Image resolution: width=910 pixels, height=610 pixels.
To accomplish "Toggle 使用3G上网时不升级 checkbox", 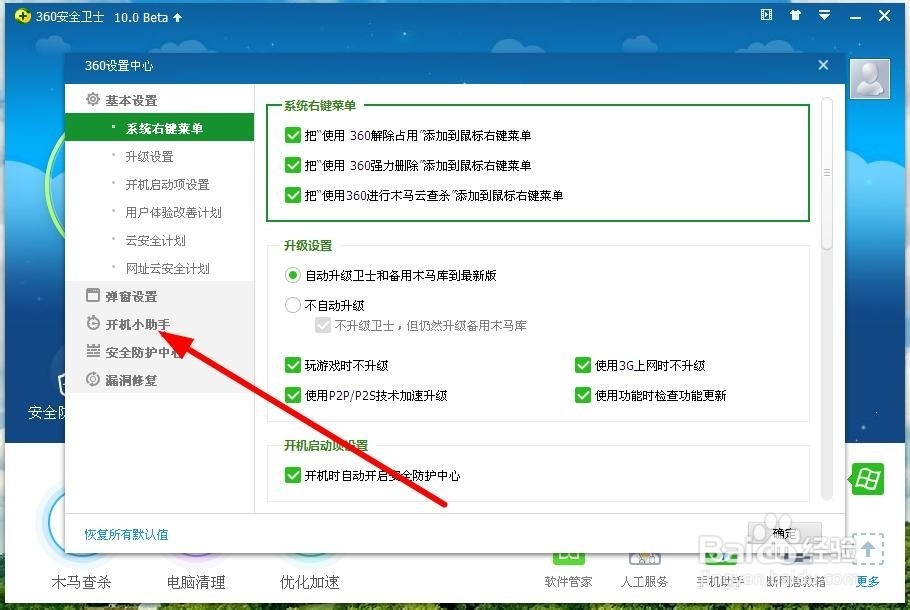I will click(583, 365).
